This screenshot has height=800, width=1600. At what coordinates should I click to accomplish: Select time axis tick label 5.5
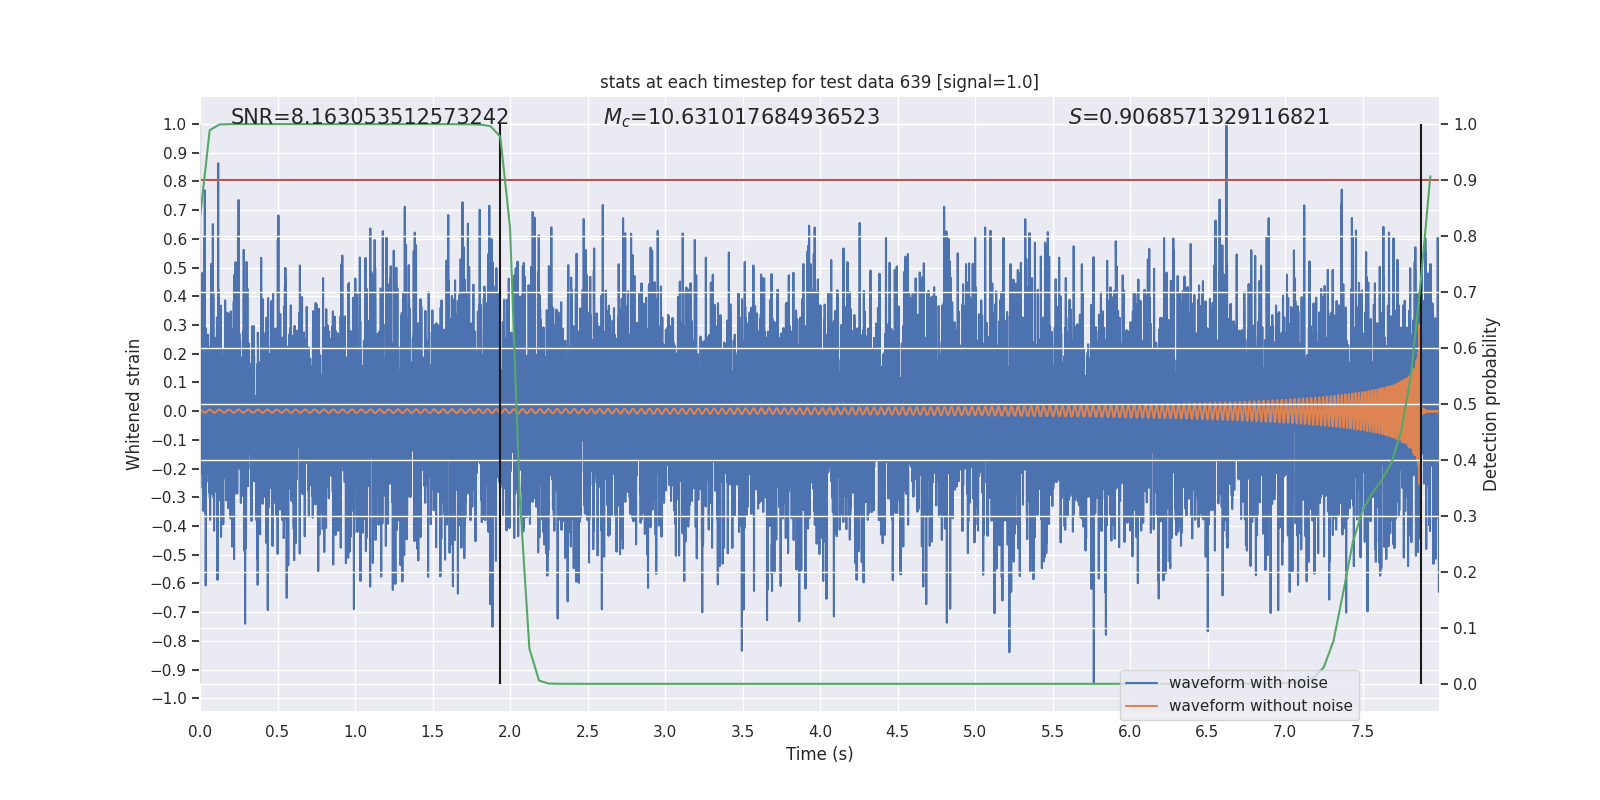click(1052, 732)
